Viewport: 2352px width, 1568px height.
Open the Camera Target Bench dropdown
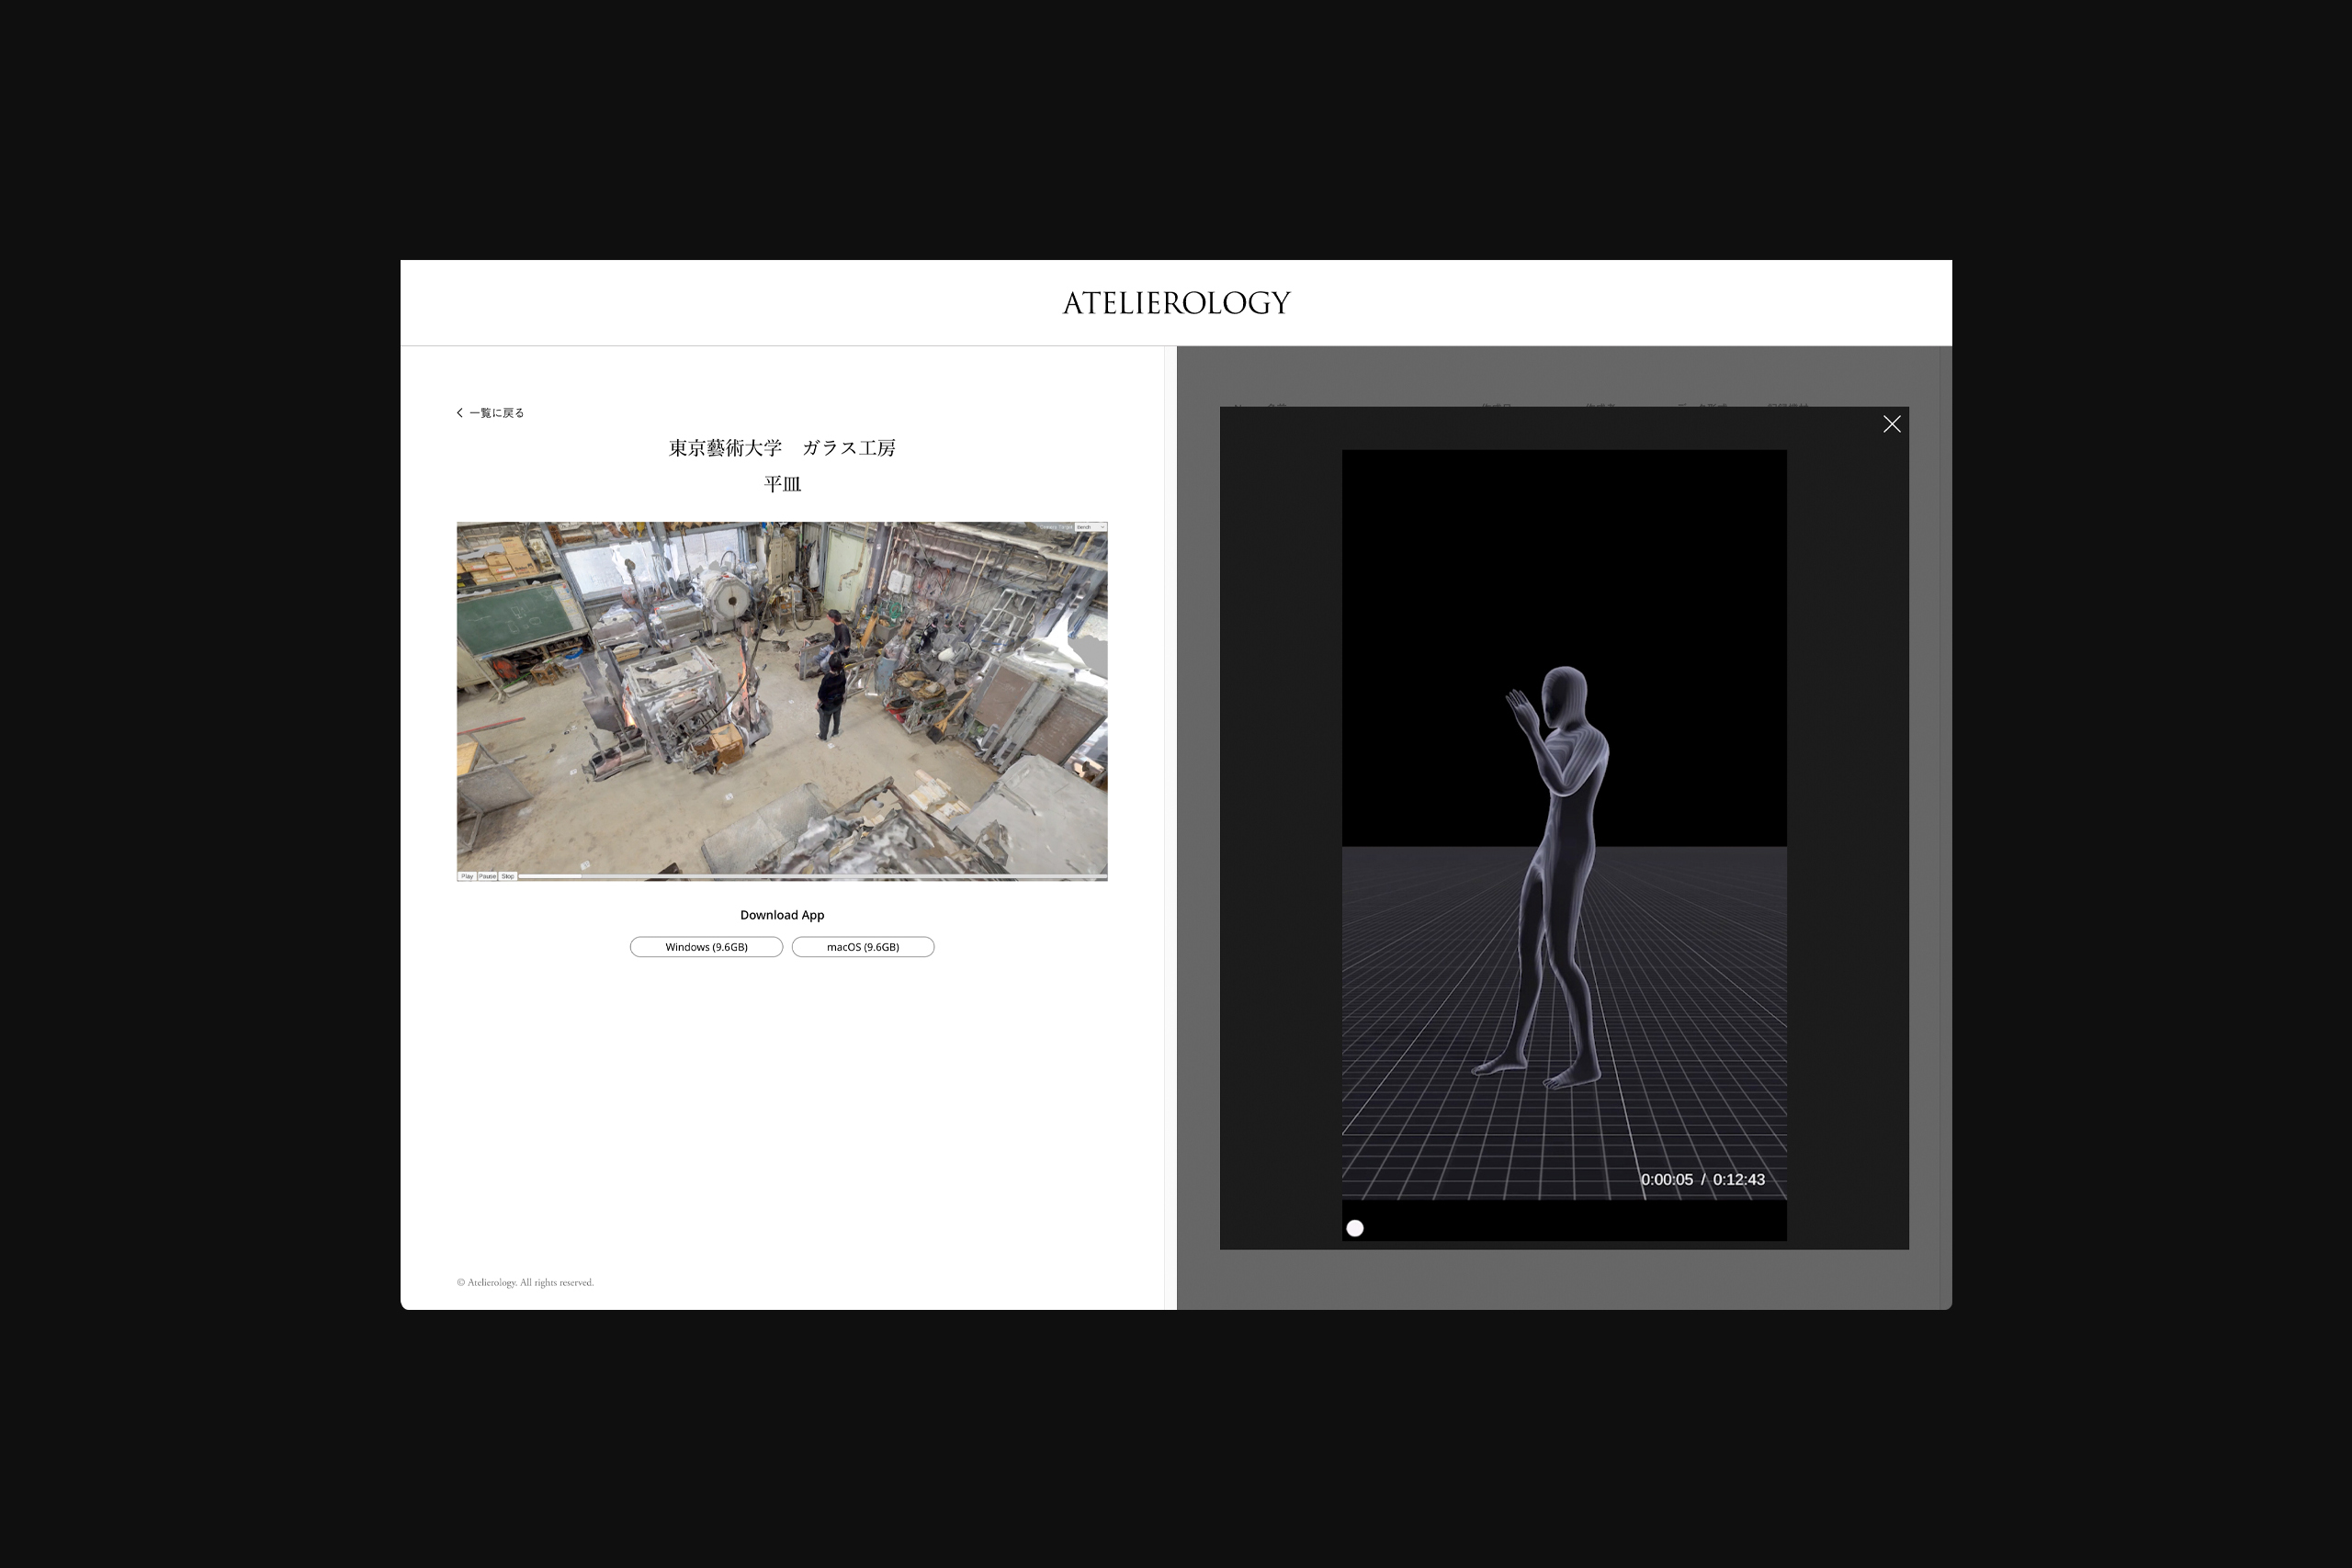tap(1090, 527)
